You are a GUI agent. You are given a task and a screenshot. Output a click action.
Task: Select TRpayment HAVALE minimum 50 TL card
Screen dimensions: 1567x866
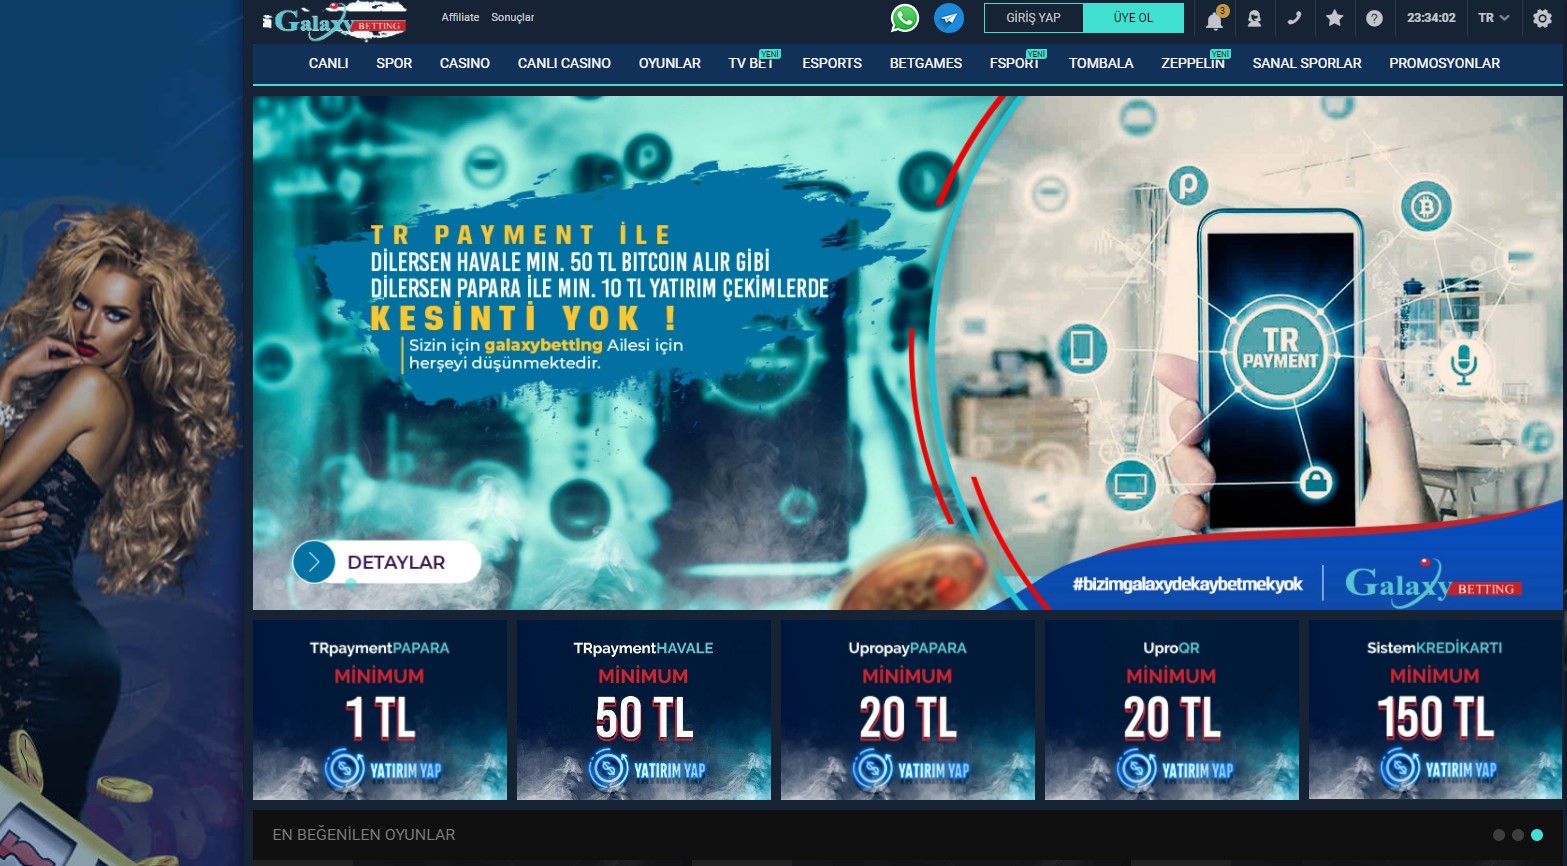(644, 710)
